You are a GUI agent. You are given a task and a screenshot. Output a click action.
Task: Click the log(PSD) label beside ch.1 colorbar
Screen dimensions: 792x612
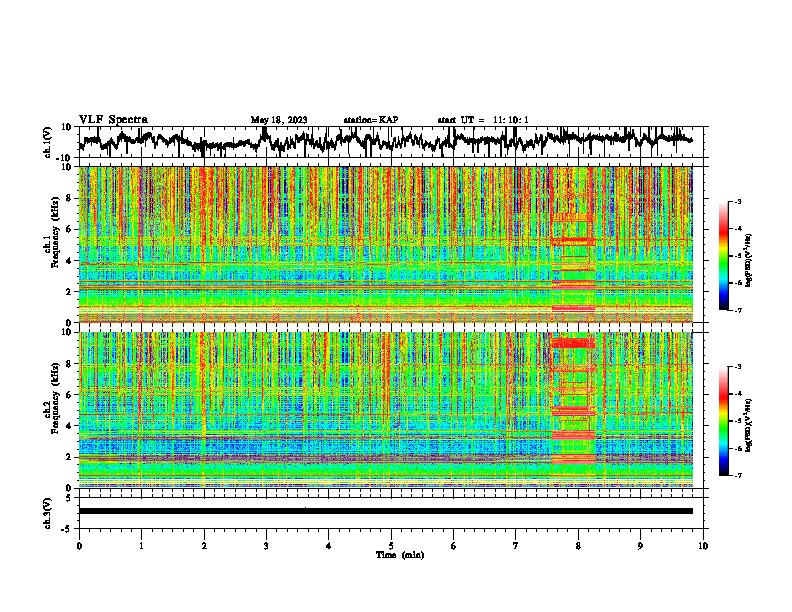749,261
